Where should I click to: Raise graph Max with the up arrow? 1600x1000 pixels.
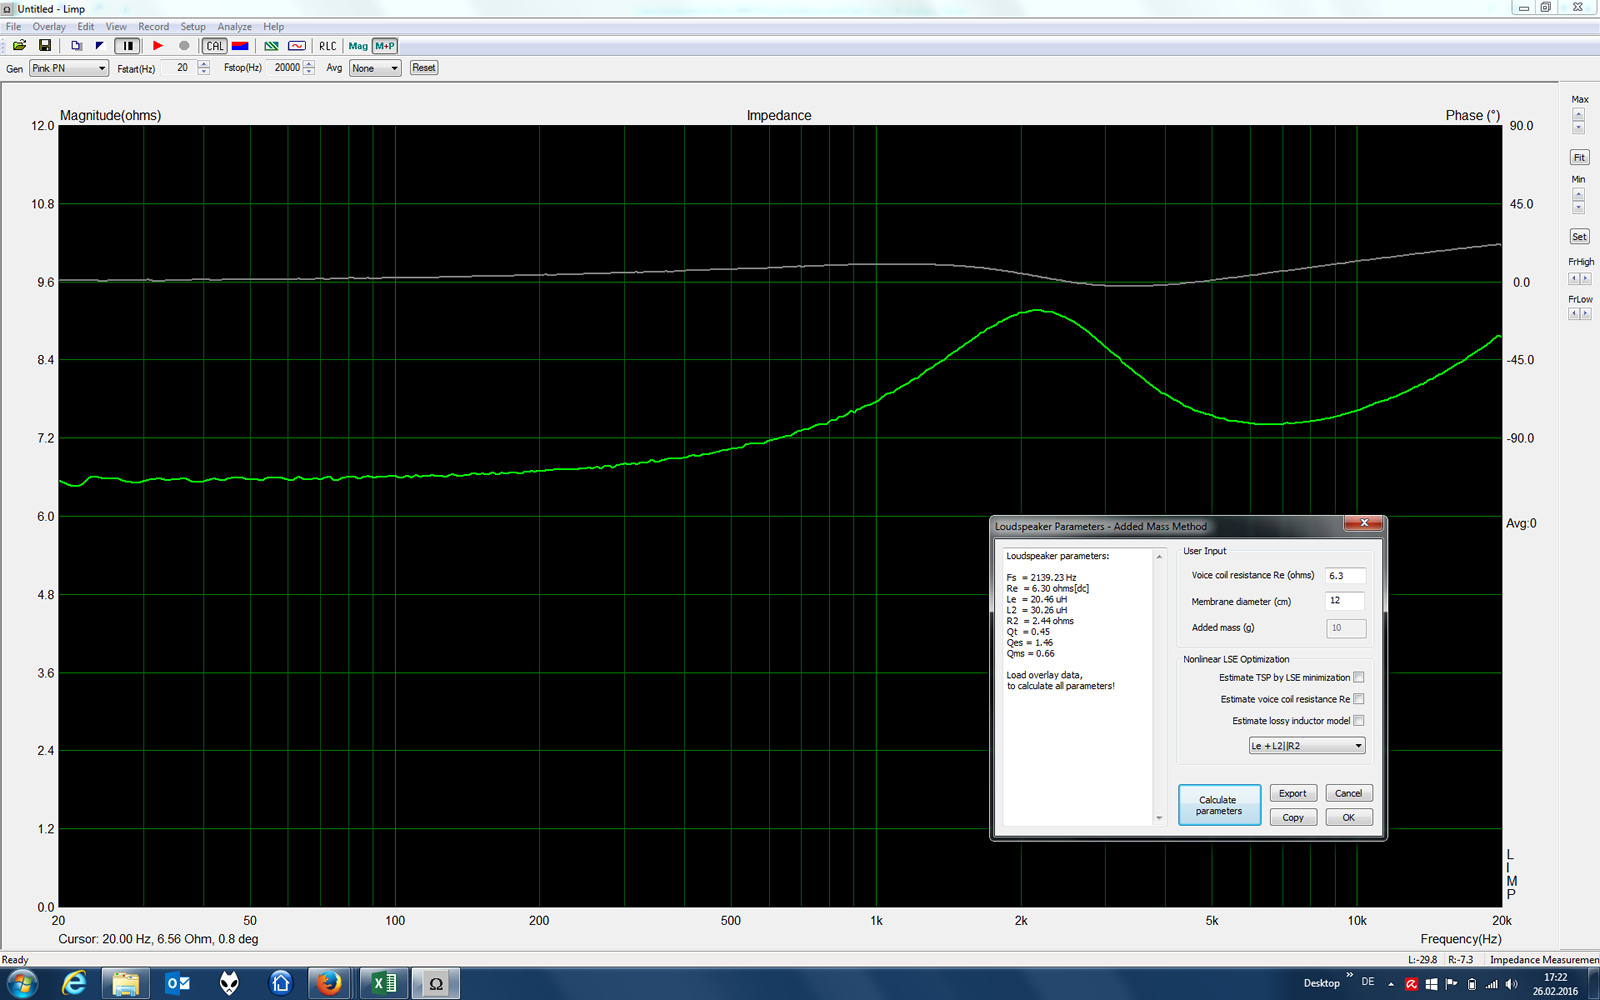pyautogui.click(x=1579, y=114)
